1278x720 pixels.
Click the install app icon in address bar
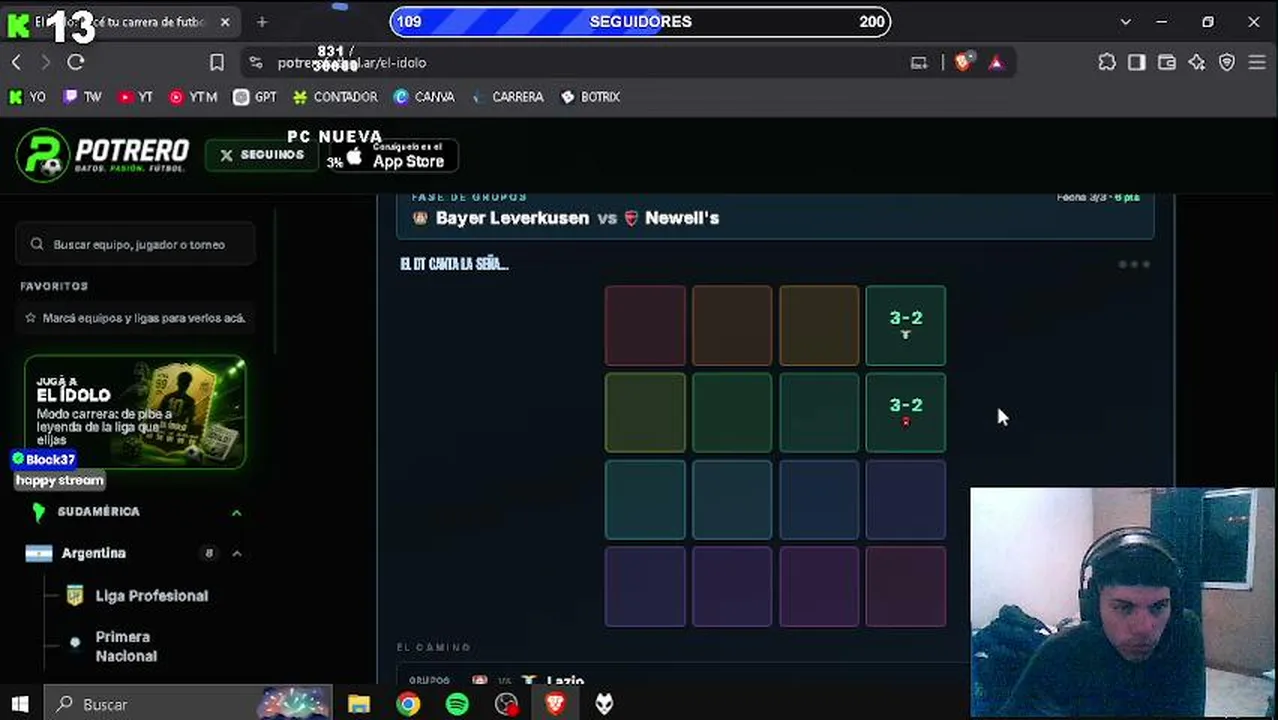pos(919,62)
